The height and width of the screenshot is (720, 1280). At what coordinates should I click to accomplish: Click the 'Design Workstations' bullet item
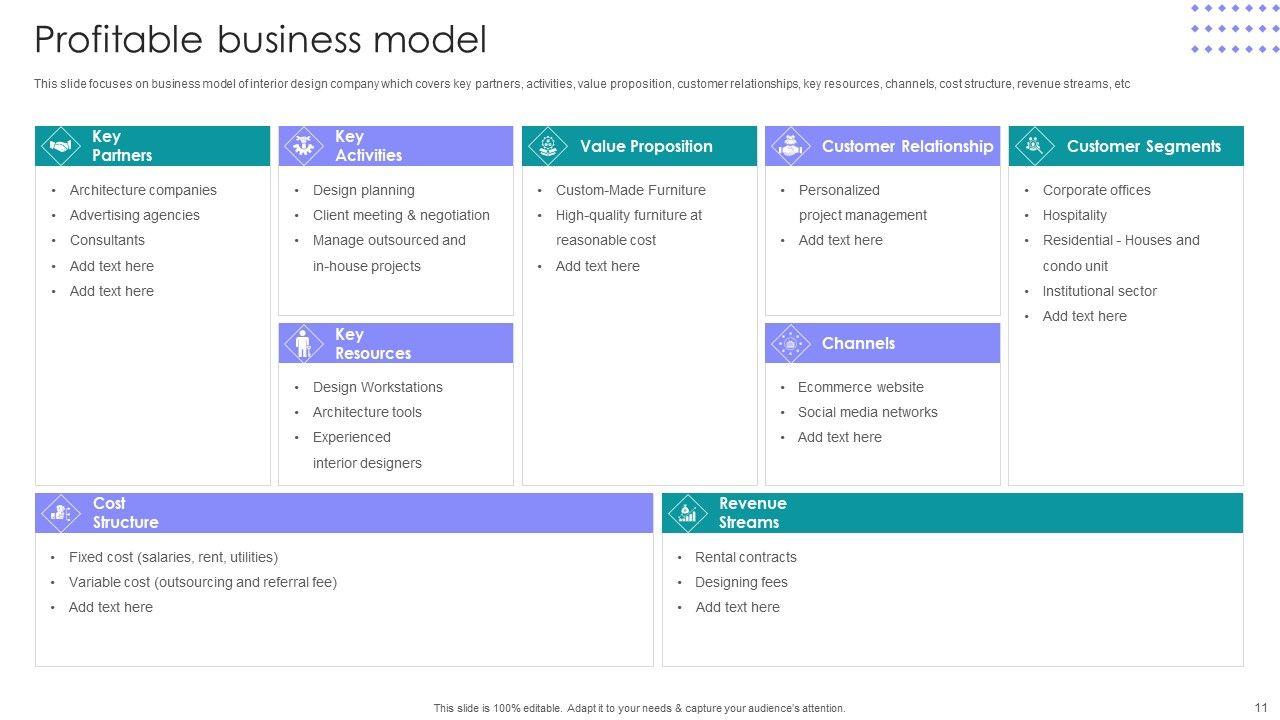coord(378,387)
